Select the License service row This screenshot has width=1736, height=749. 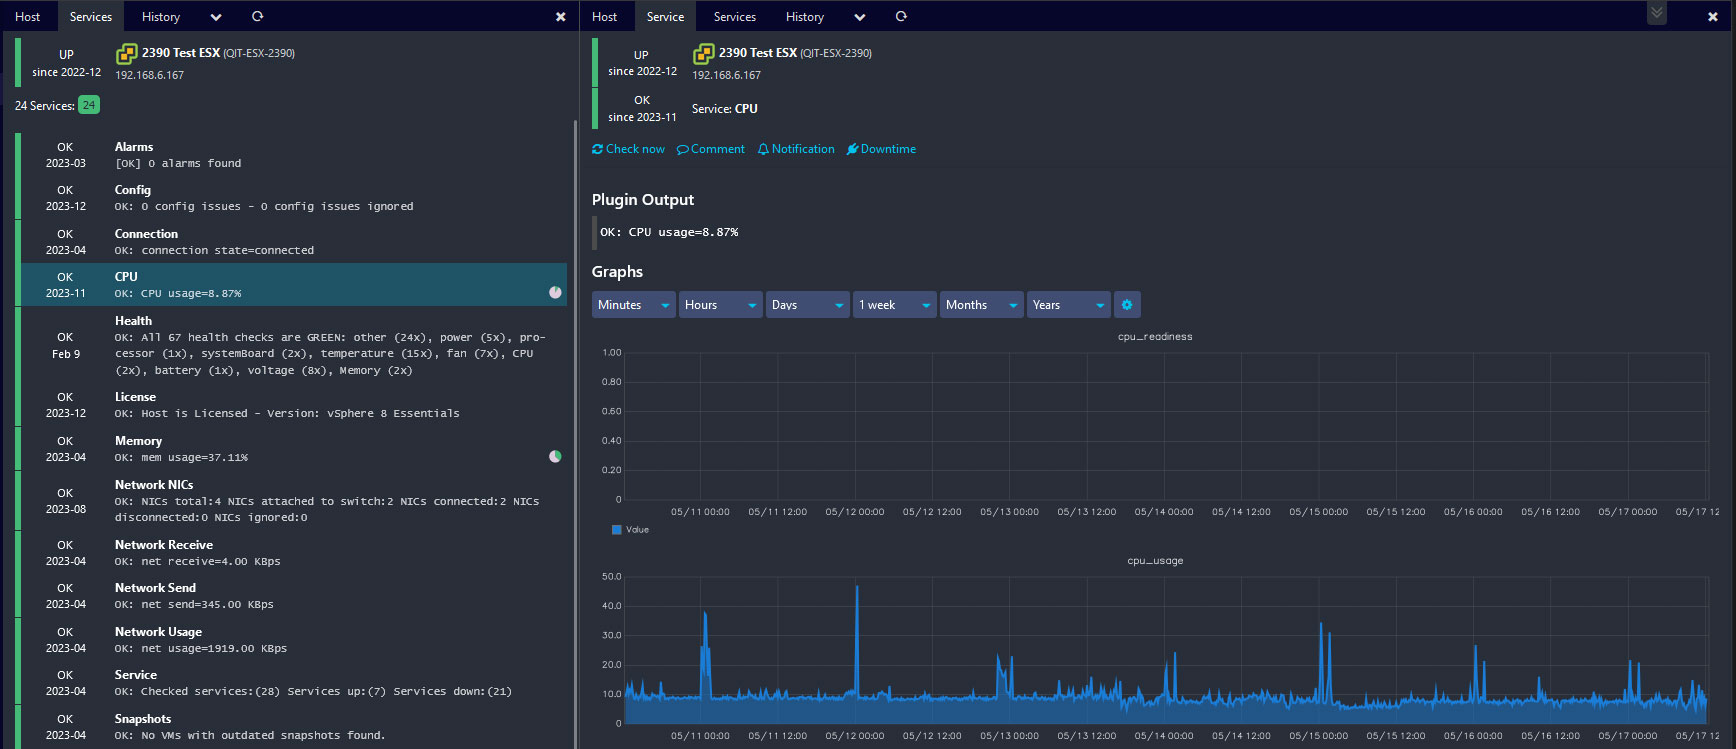coord(291,405)
